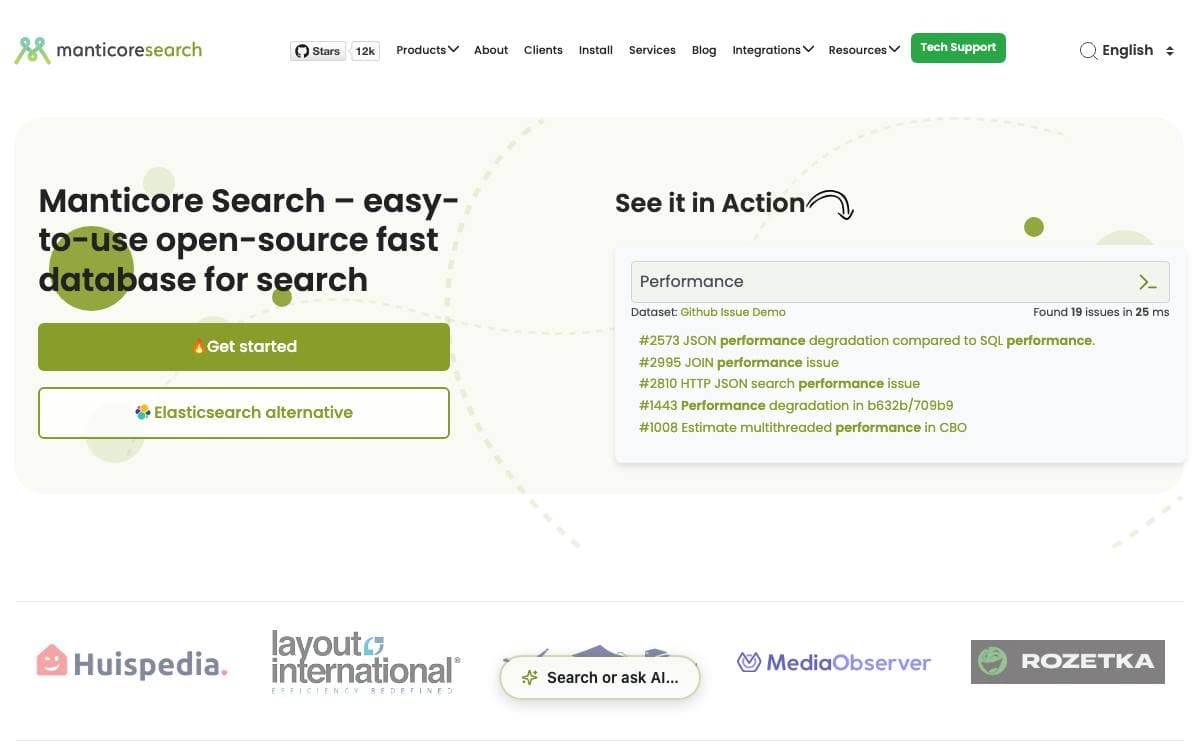The height and width of the screenshot is (750, 1200).
Task: Click the ROZETKA client logo
Action: 1068,662
